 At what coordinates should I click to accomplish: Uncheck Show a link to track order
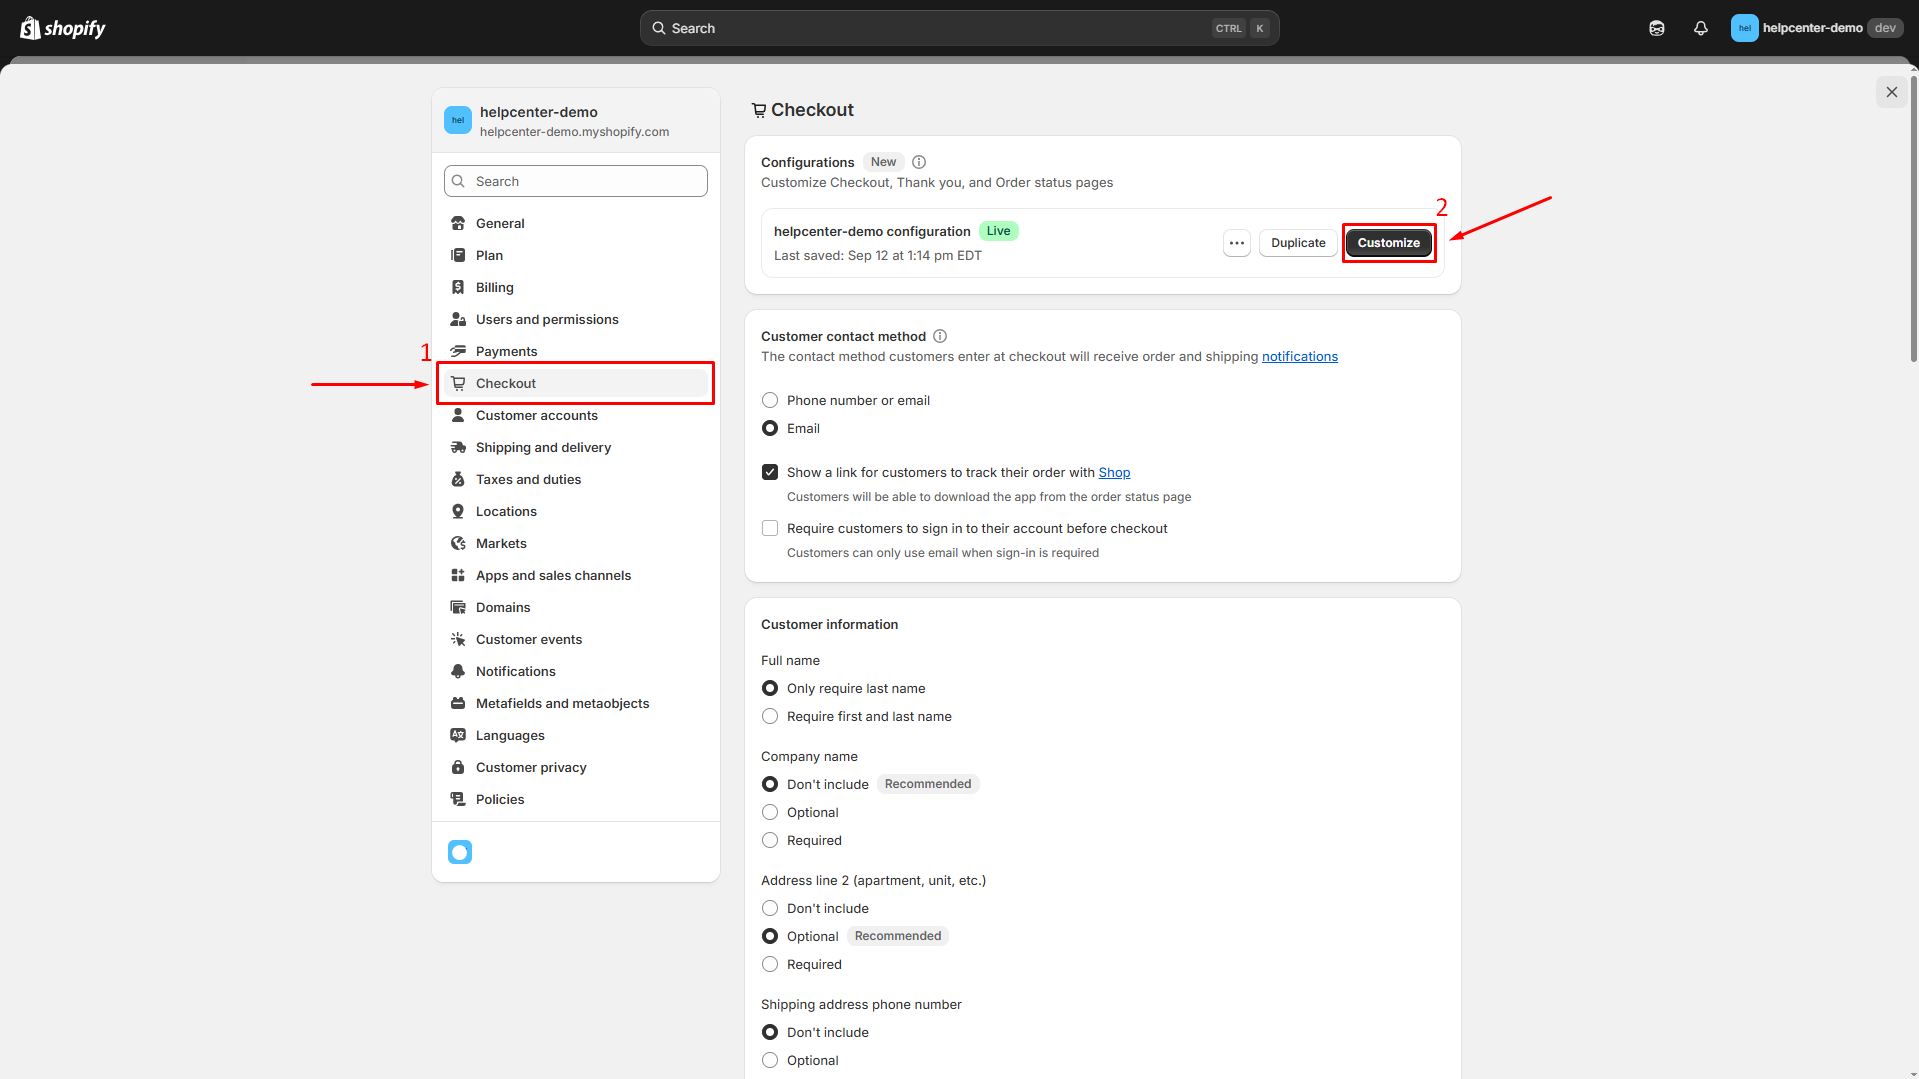click(770, 472)
